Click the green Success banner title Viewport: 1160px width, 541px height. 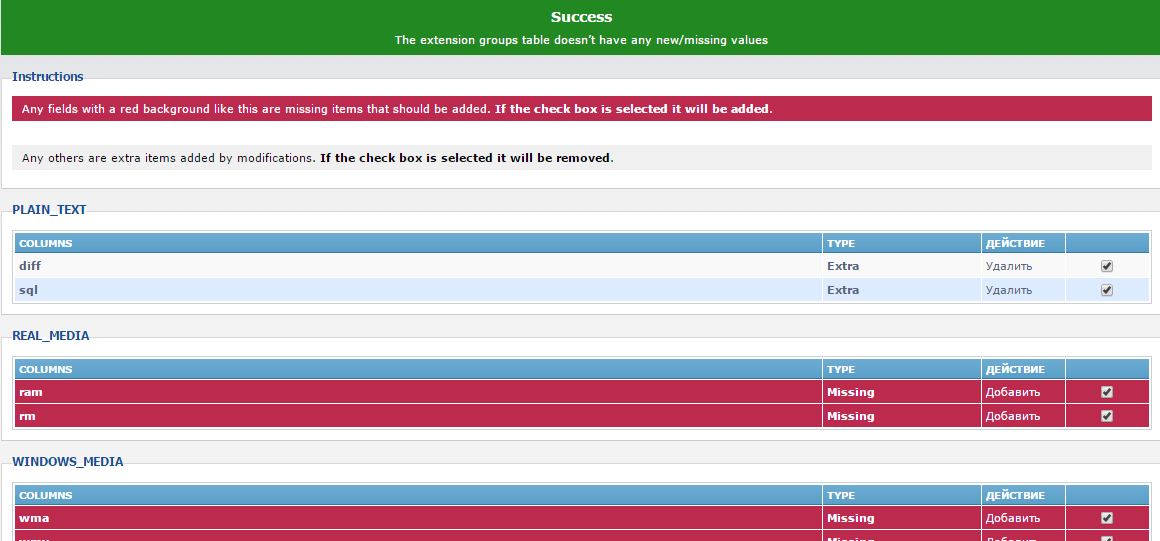point(581,17)
